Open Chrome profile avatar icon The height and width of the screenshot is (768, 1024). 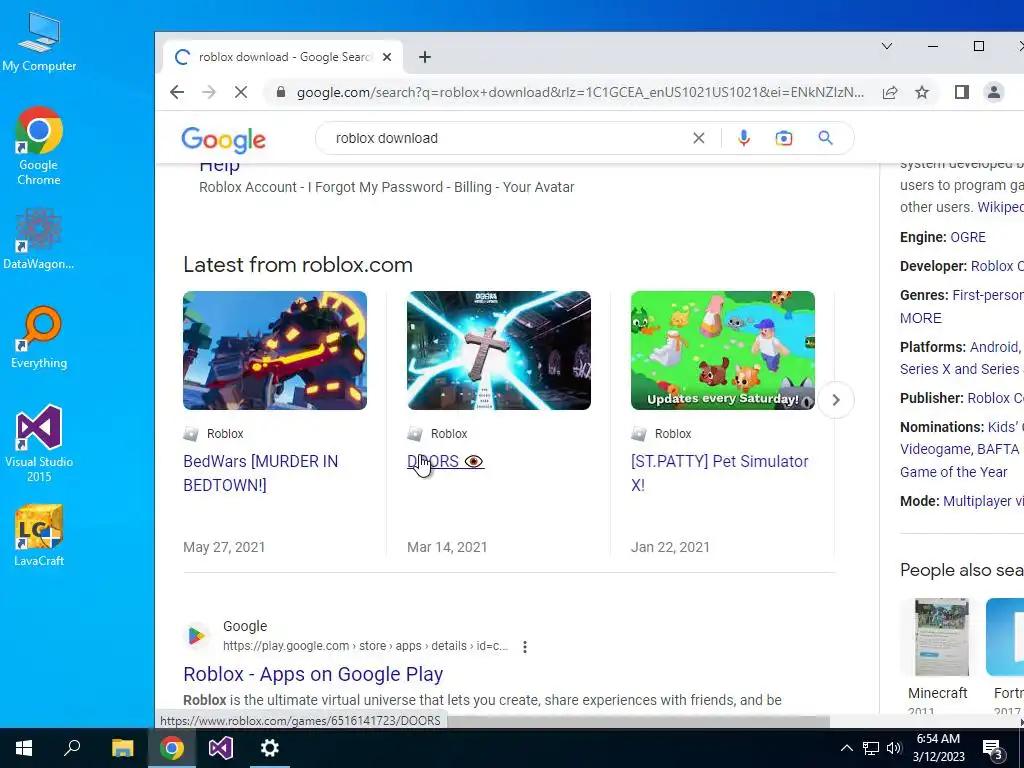click(994, 92)
